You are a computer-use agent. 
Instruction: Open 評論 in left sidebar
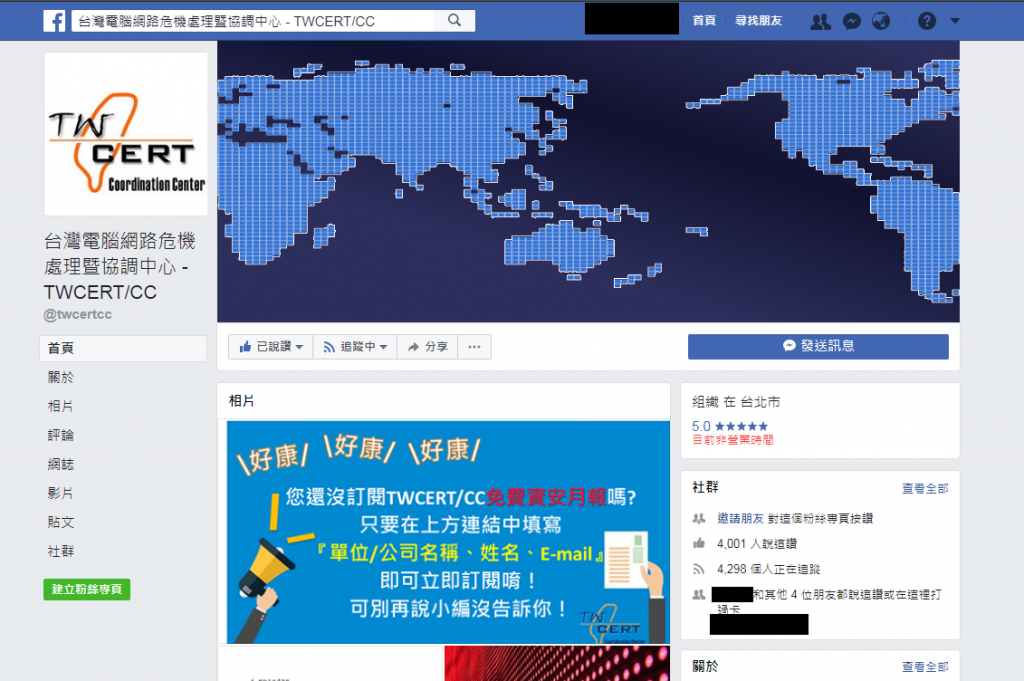point(61,435)
